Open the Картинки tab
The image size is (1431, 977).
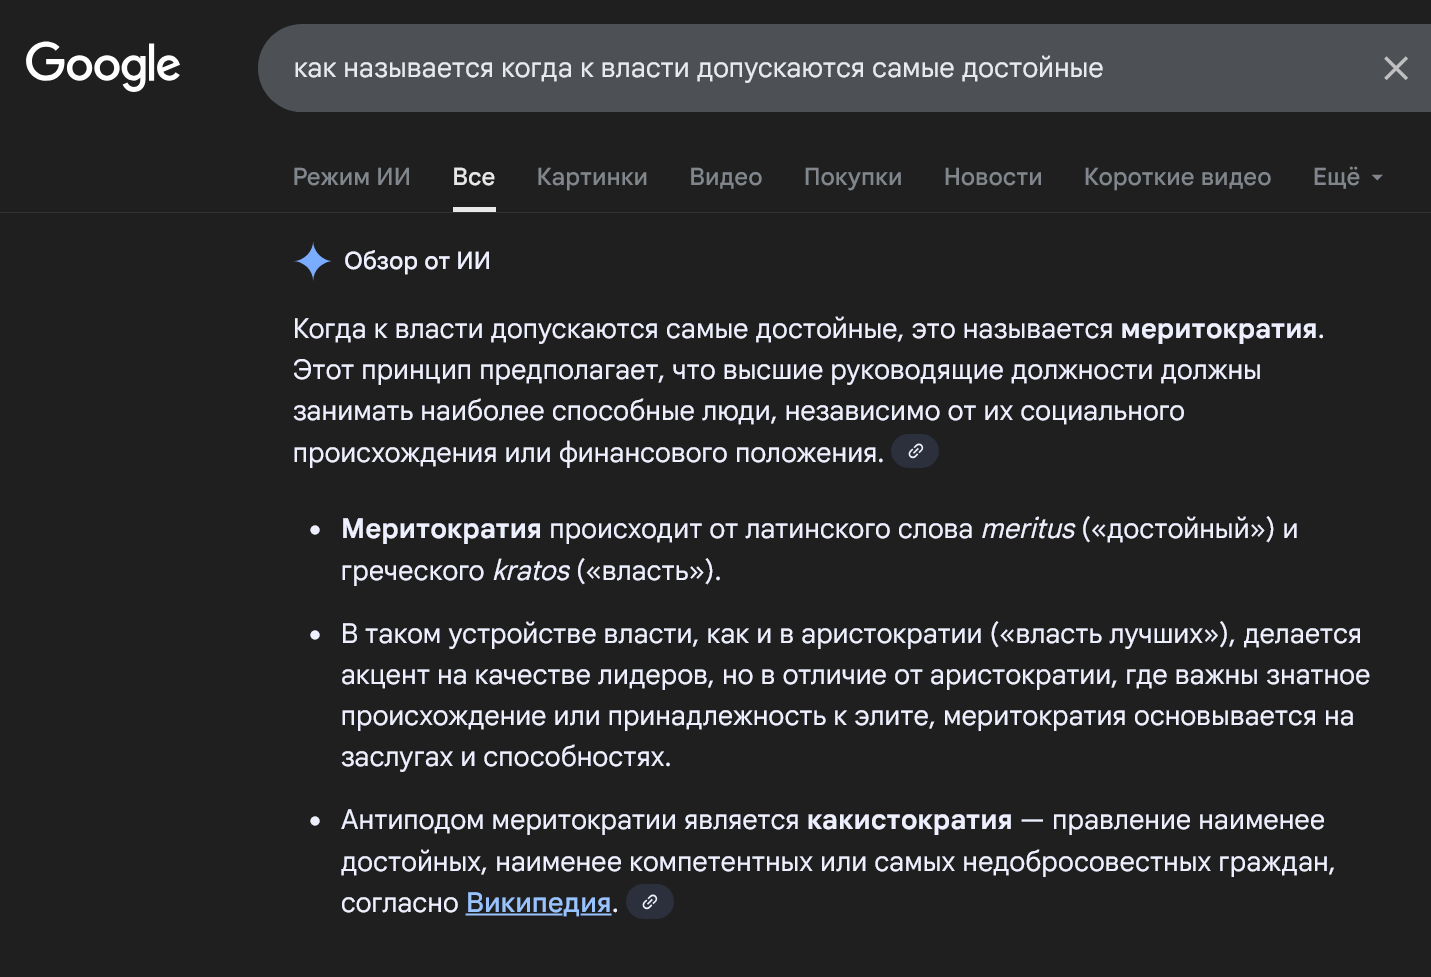click(x=592, y=177)
